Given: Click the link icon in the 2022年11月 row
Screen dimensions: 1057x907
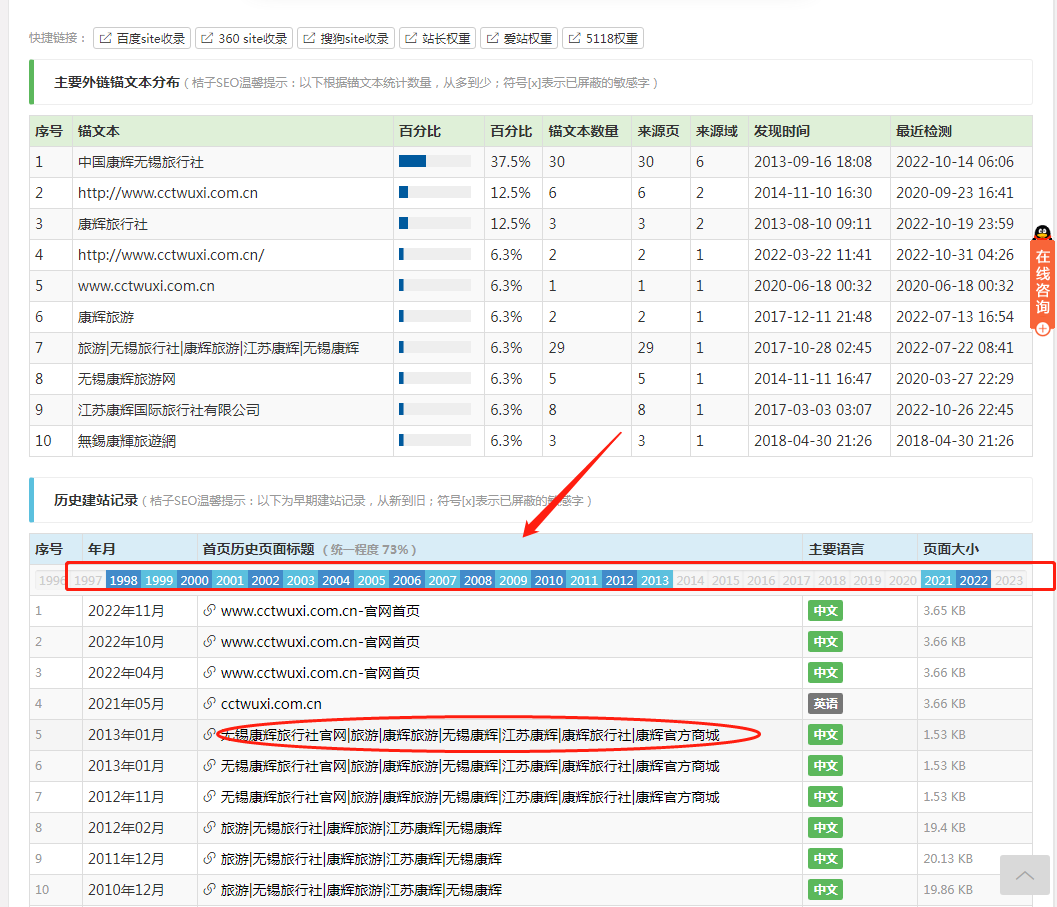Looking at the screenshot, I should point(210,610).
